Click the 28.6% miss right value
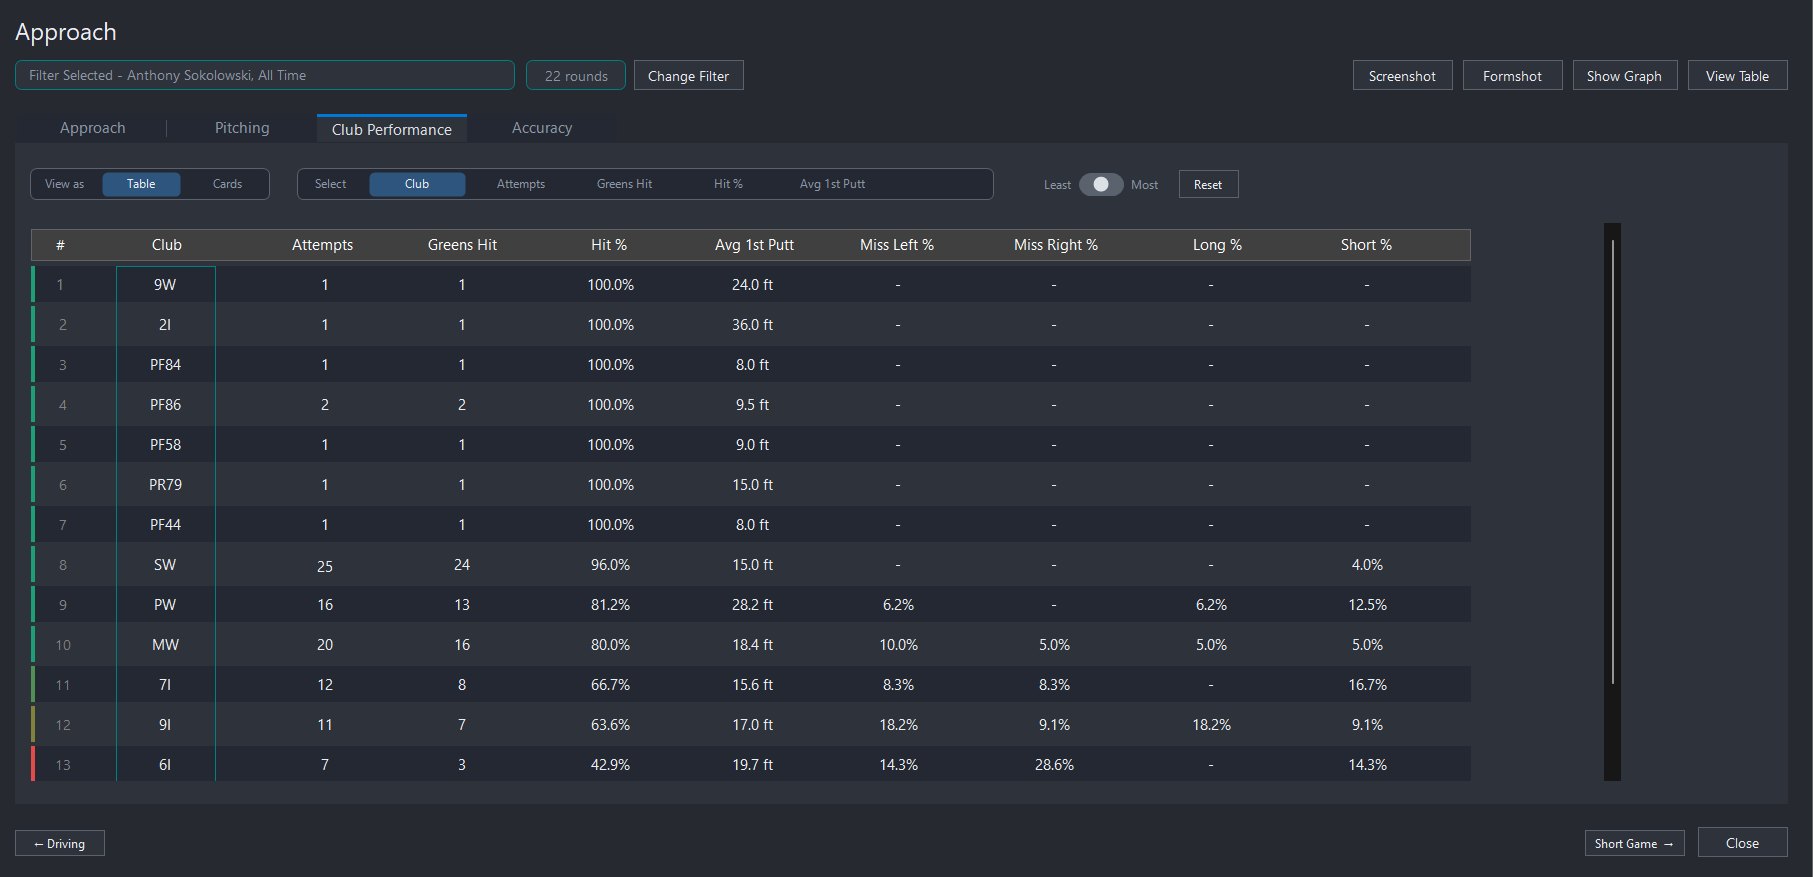Image resolution: width=1813 pixels, height=877 pixels. [1054, 765]
